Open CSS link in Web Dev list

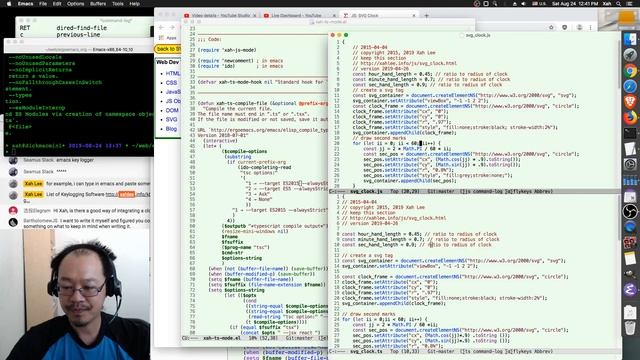click(x=171, y=82)
